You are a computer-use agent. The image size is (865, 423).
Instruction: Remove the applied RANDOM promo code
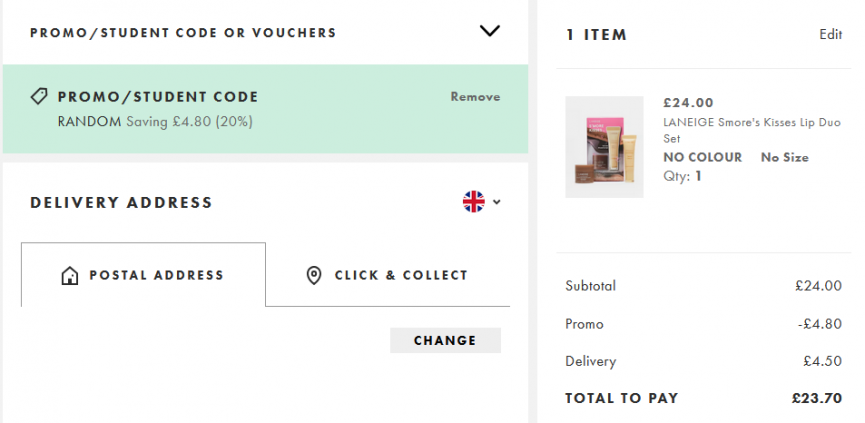[475, 97]
